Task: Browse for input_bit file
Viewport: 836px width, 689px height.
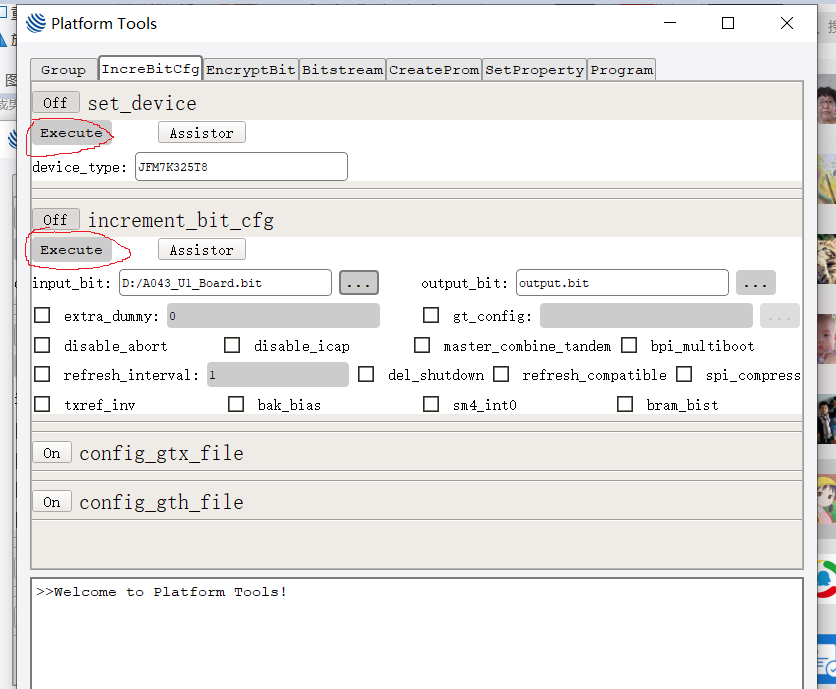Action: click(359, 283)
